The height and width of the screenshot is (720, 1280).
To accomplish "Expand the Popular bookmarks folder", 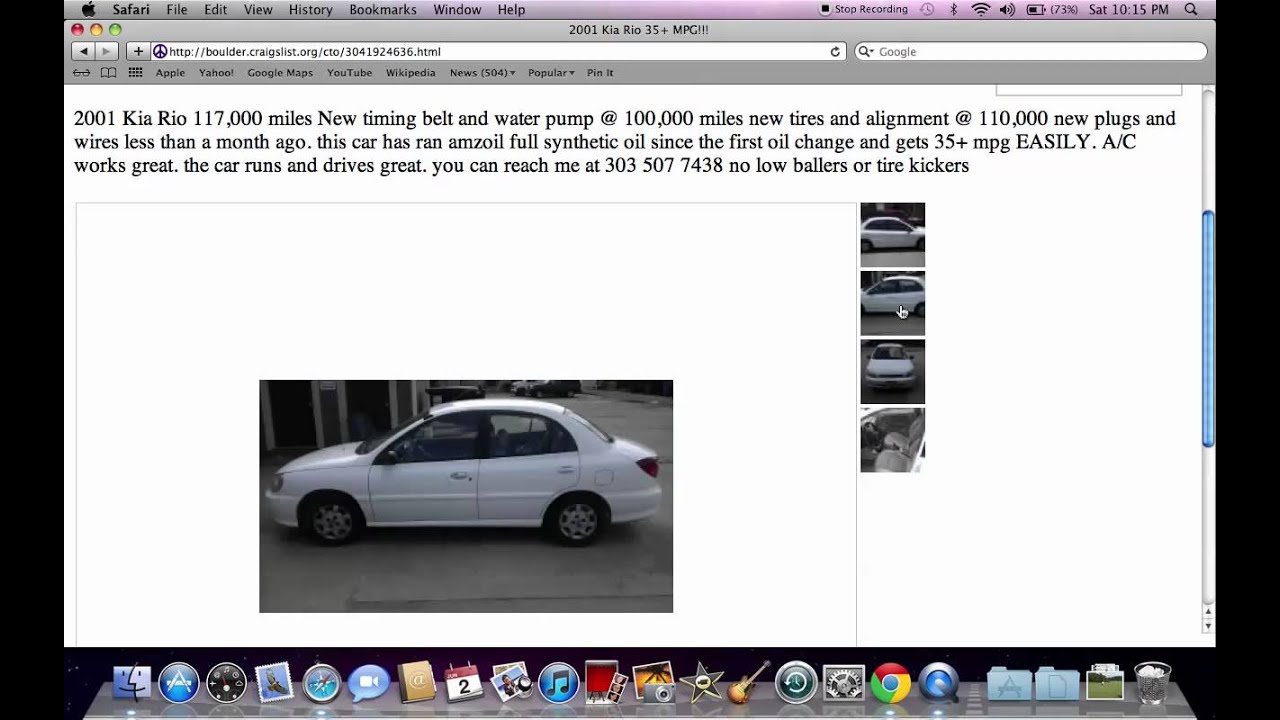I will (x=551, y=73).
